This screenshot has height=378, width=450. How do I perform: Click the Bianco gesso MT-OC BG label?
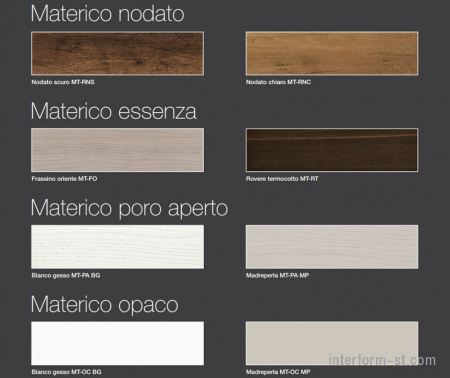pos(66,372)
